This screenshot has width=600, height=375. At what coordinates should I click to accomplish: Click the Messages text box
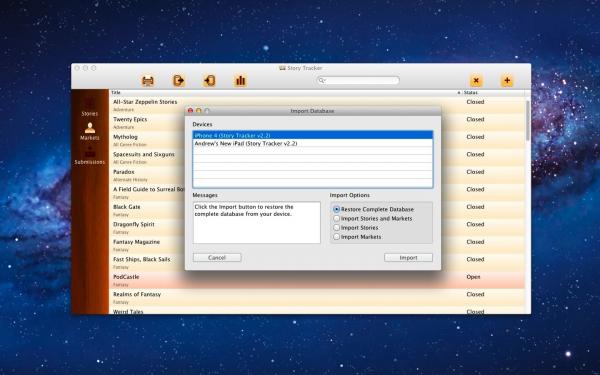coord(256,222)
